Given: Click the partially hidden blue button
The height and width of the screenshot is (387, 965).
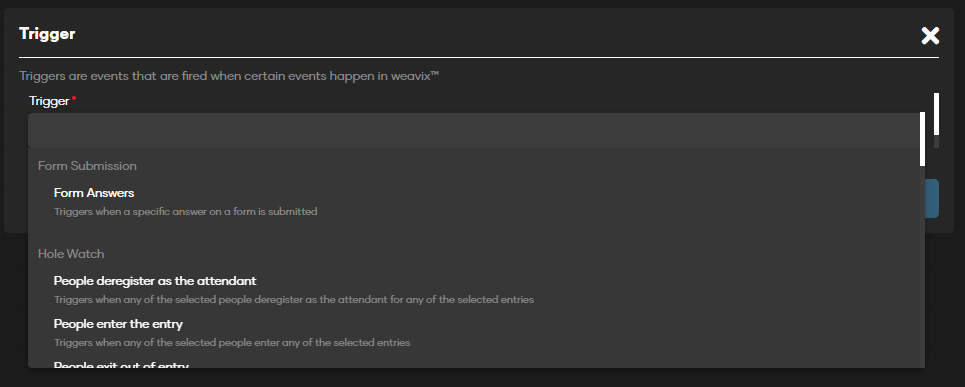Looking at the screenshot, I should coord(932,198).
